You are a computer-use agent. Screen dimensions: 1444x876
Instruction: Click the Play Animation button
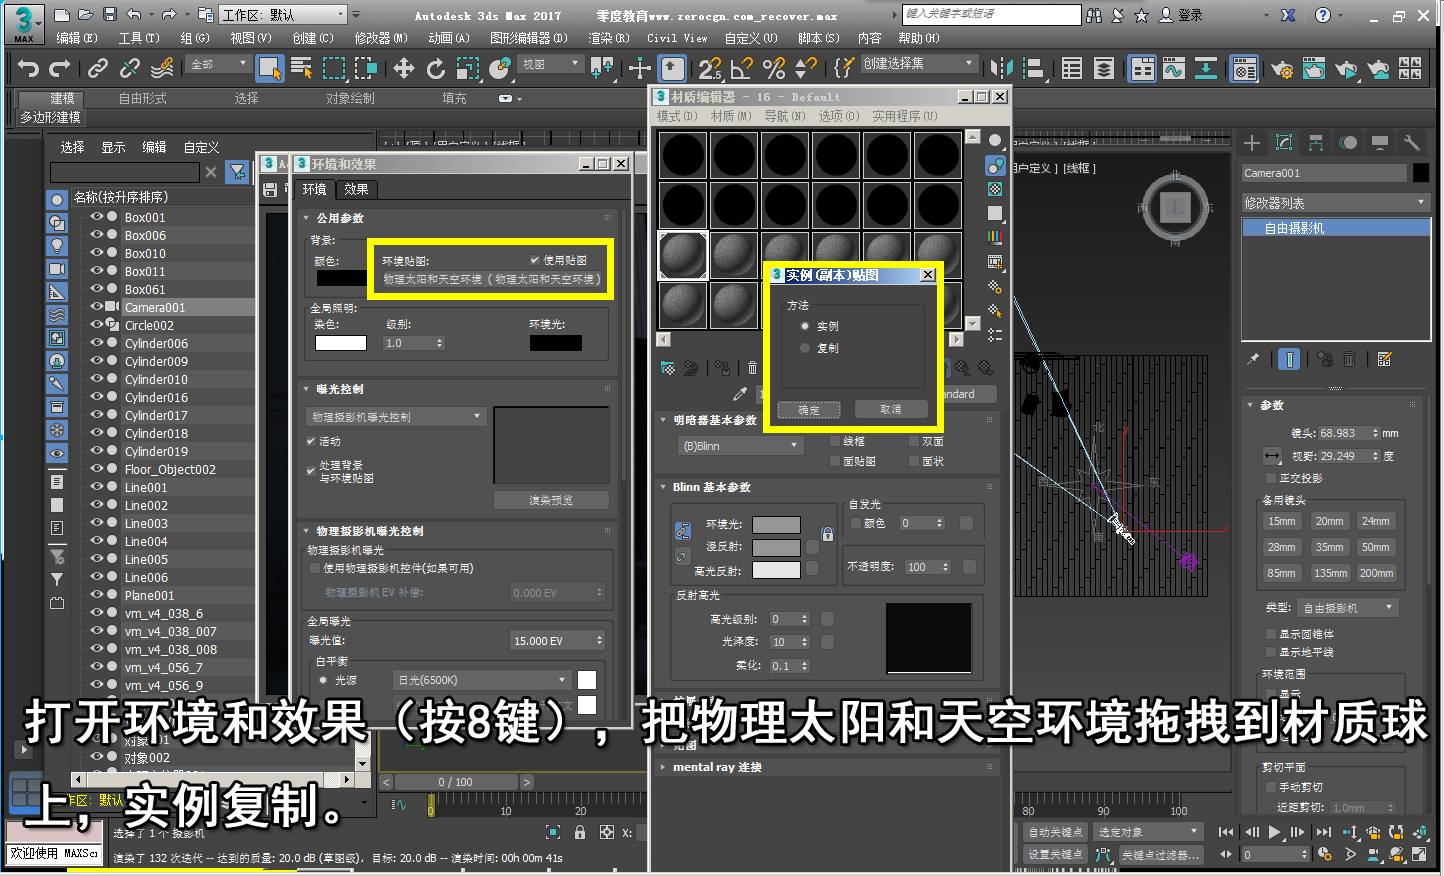tap(1275, 831)
